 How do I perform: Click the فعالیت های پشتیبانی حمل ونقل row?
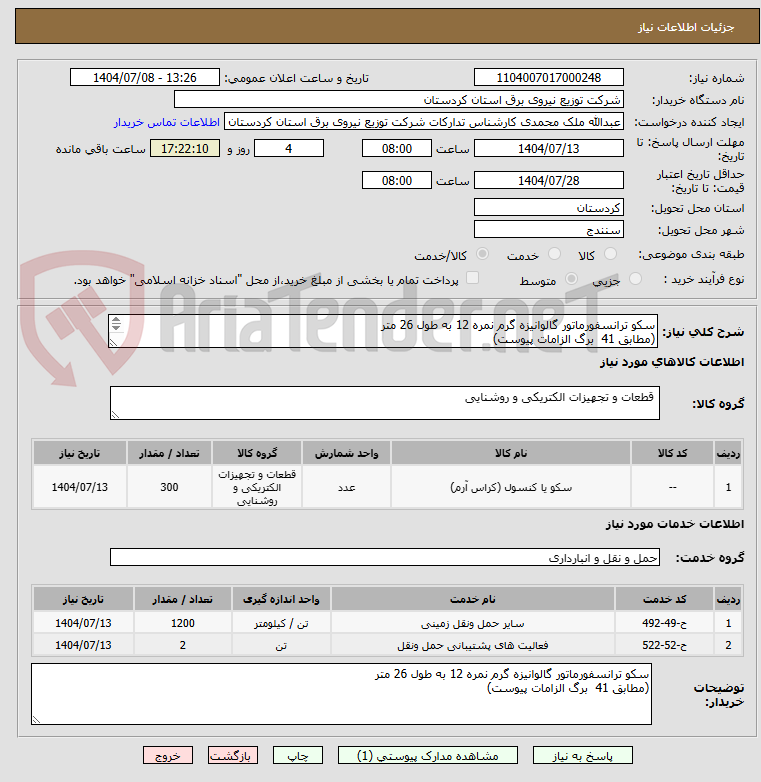point(387,645)
